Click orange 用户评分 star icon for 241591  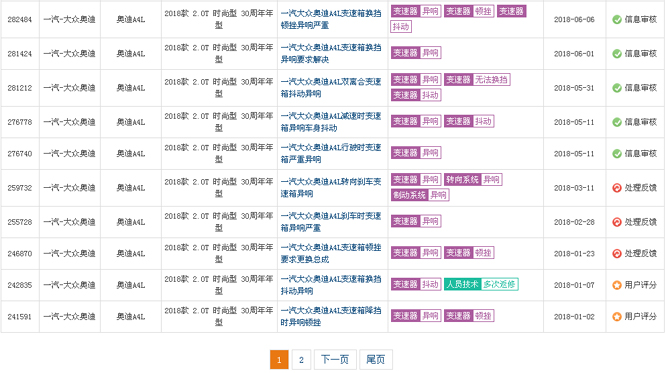coord(617,316)
